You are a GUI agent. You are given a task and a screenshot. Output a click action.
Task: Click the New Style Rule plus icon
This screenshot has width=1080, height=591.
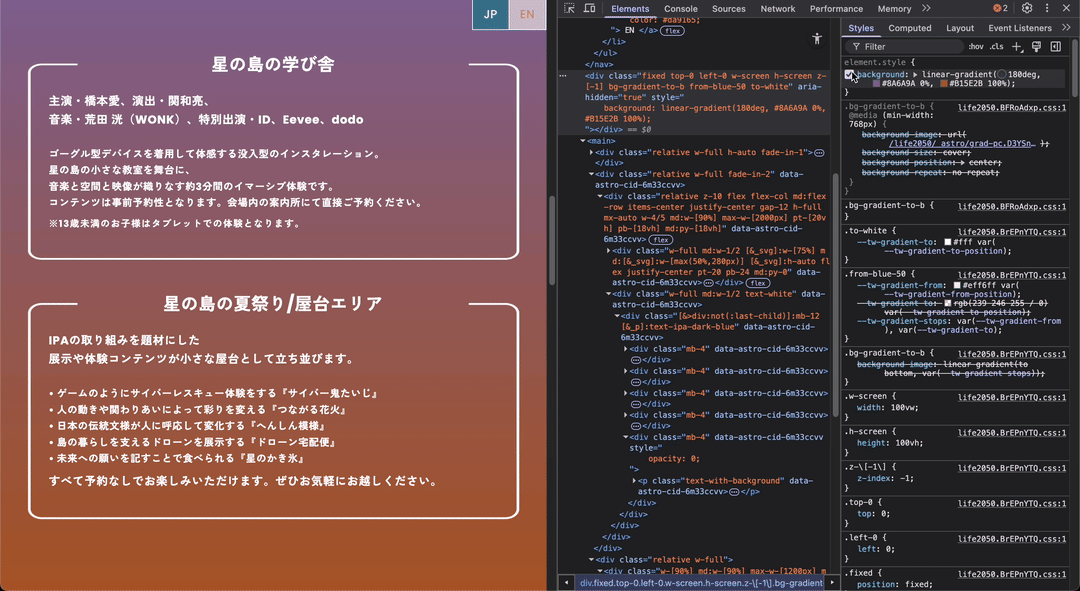tap(1017, 47)
